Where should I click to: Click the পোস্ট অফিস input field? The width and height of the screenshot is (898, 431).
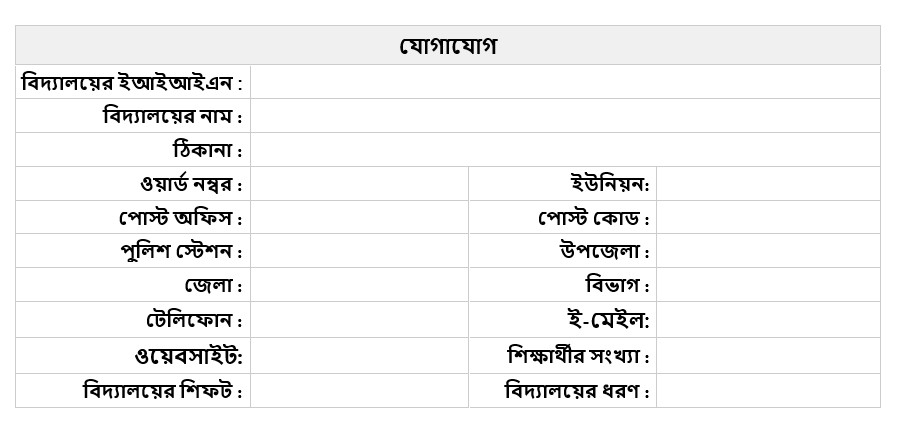pyautogui.click(x=359, y=218)
